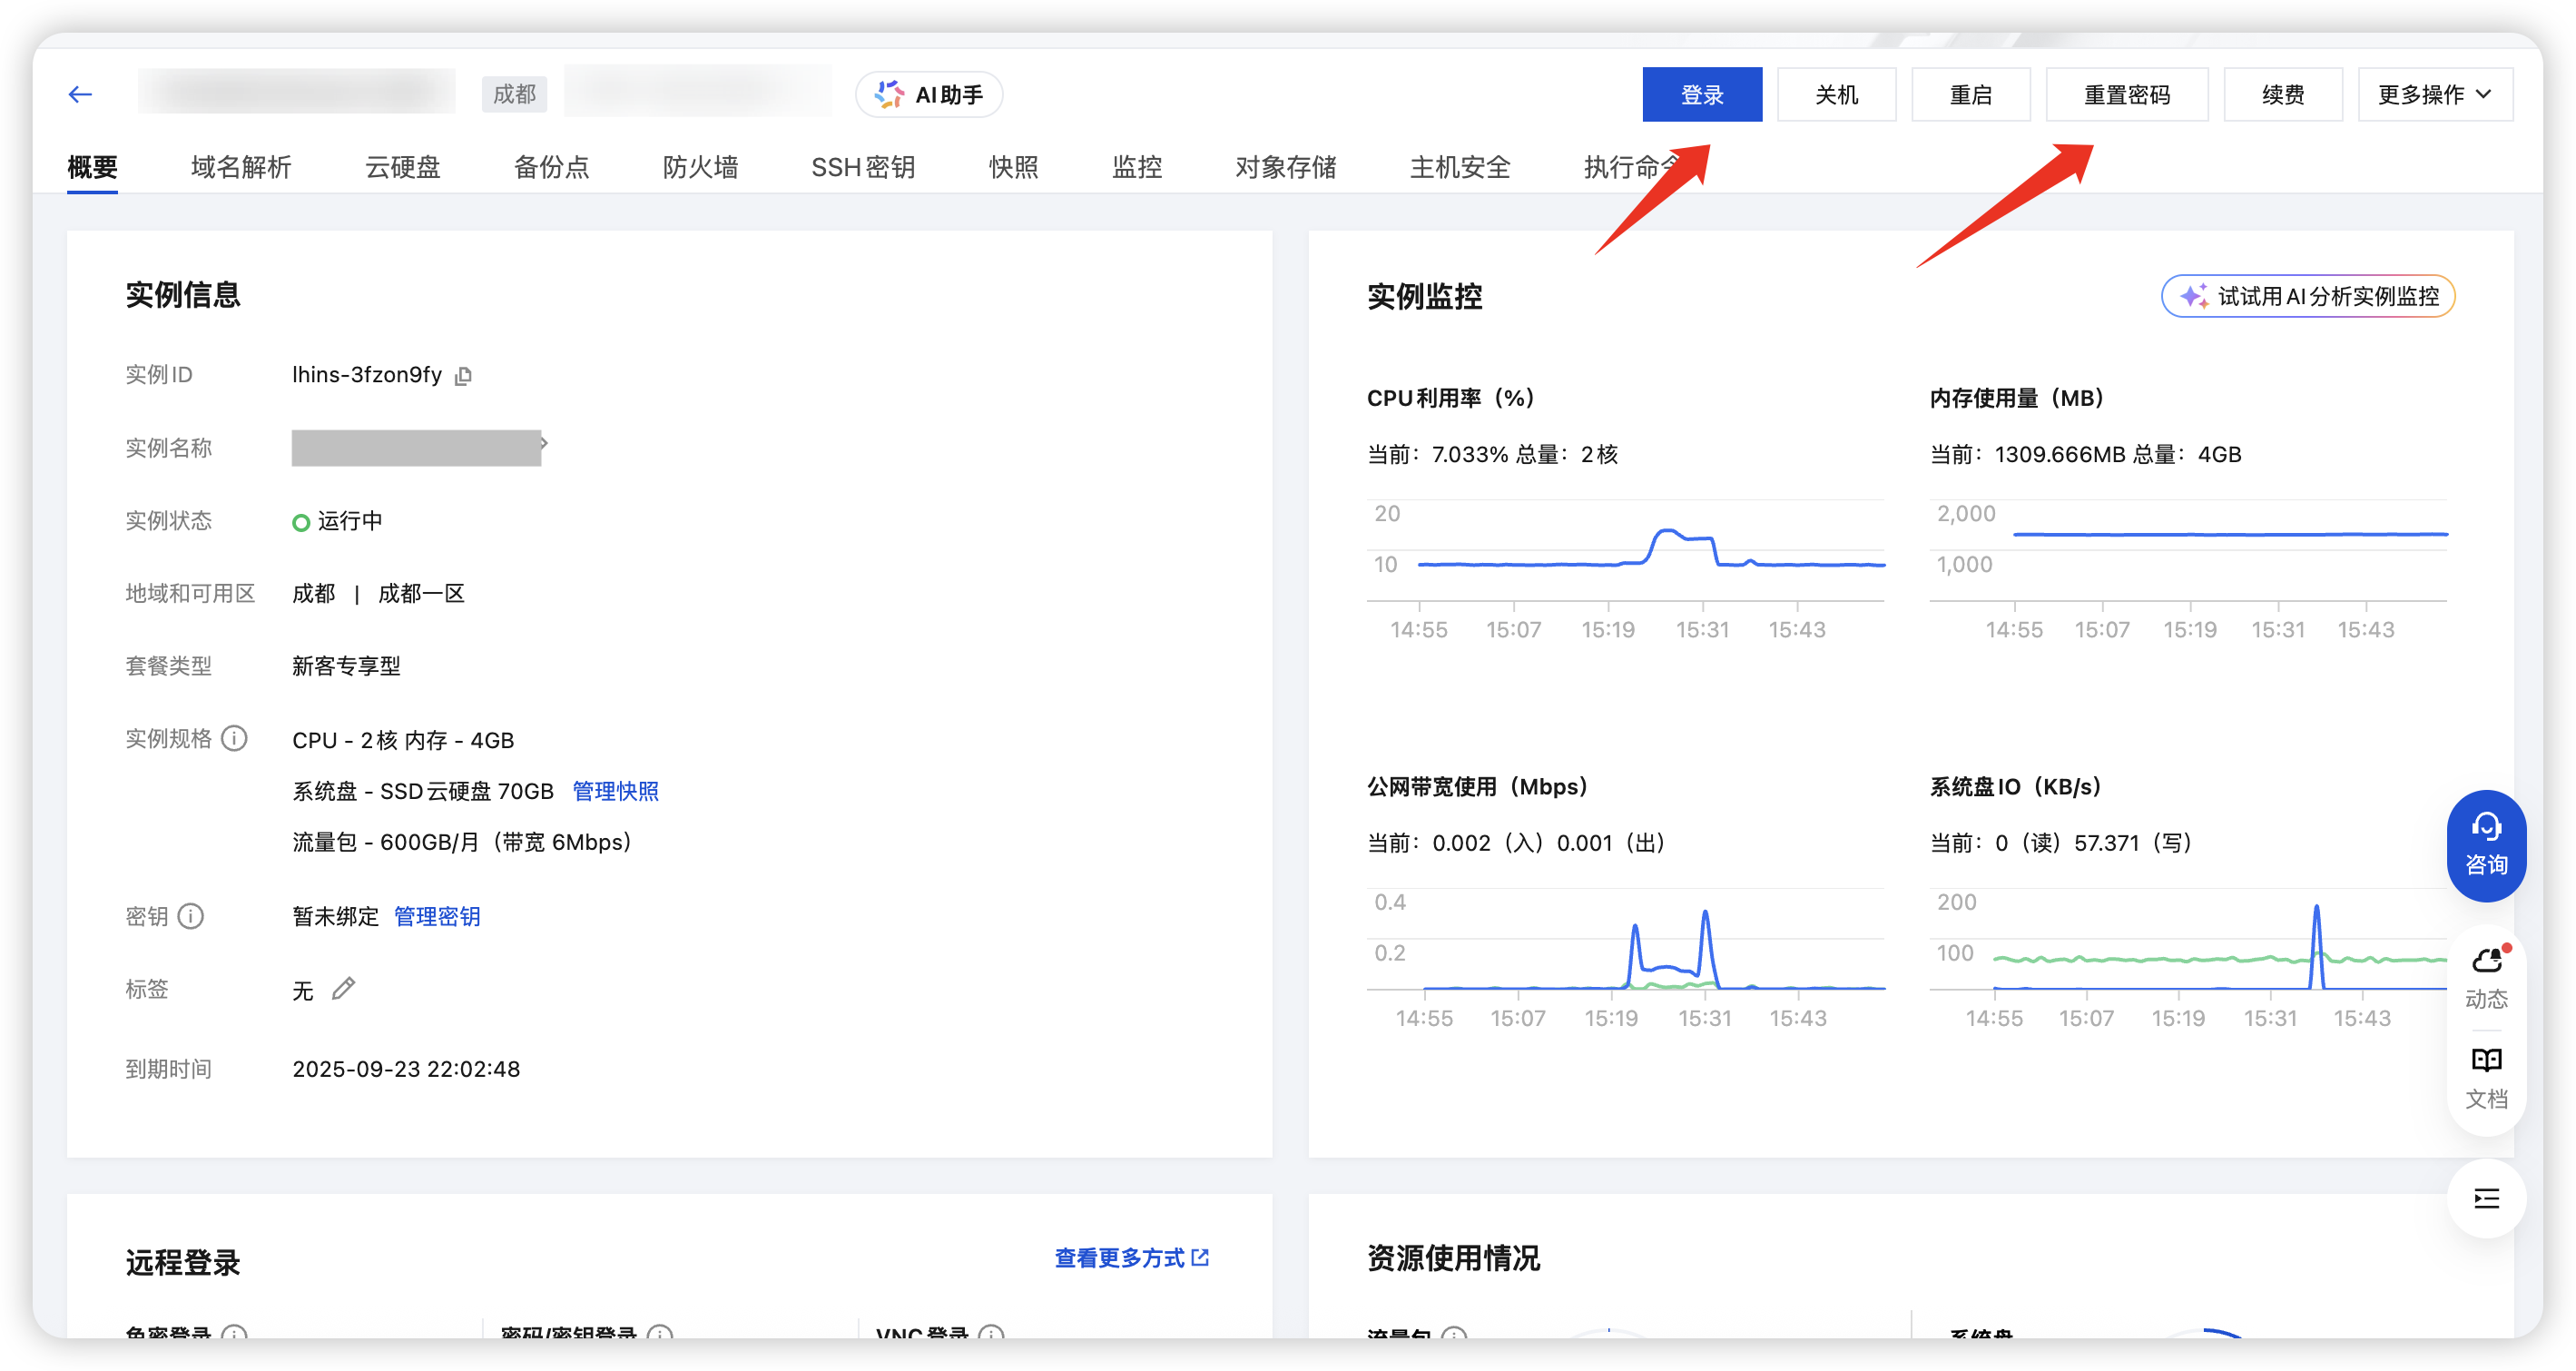Expand the 更多操作 dropdown
The height and width of the screenshot is (1371, 2576).
(2435, 94)
